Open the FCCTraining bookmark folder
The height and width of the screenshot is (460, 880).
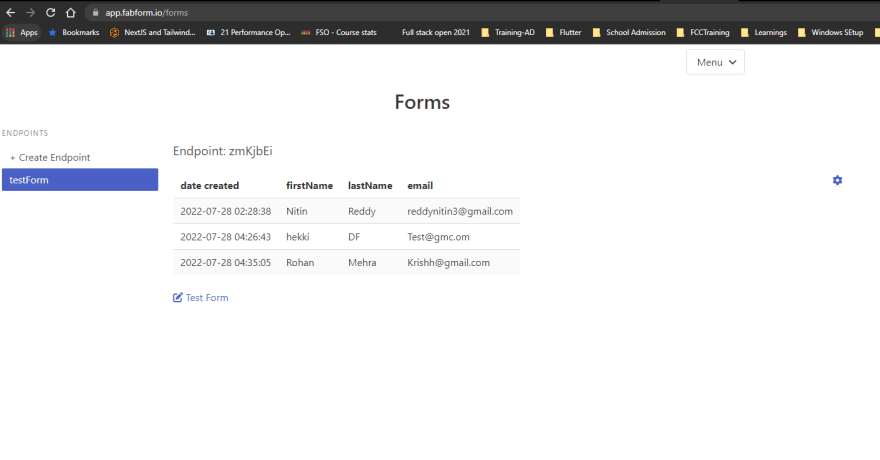coord(703,33)
